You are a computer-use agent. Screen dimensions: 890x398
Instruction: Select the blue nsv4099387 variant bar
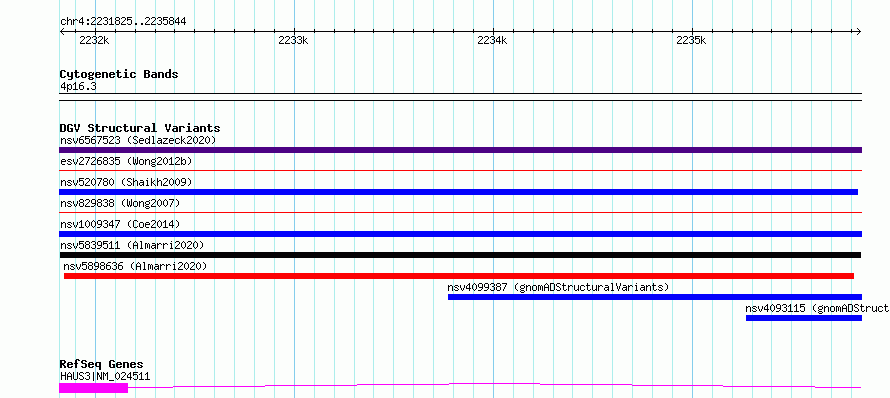tap(655, 297)
